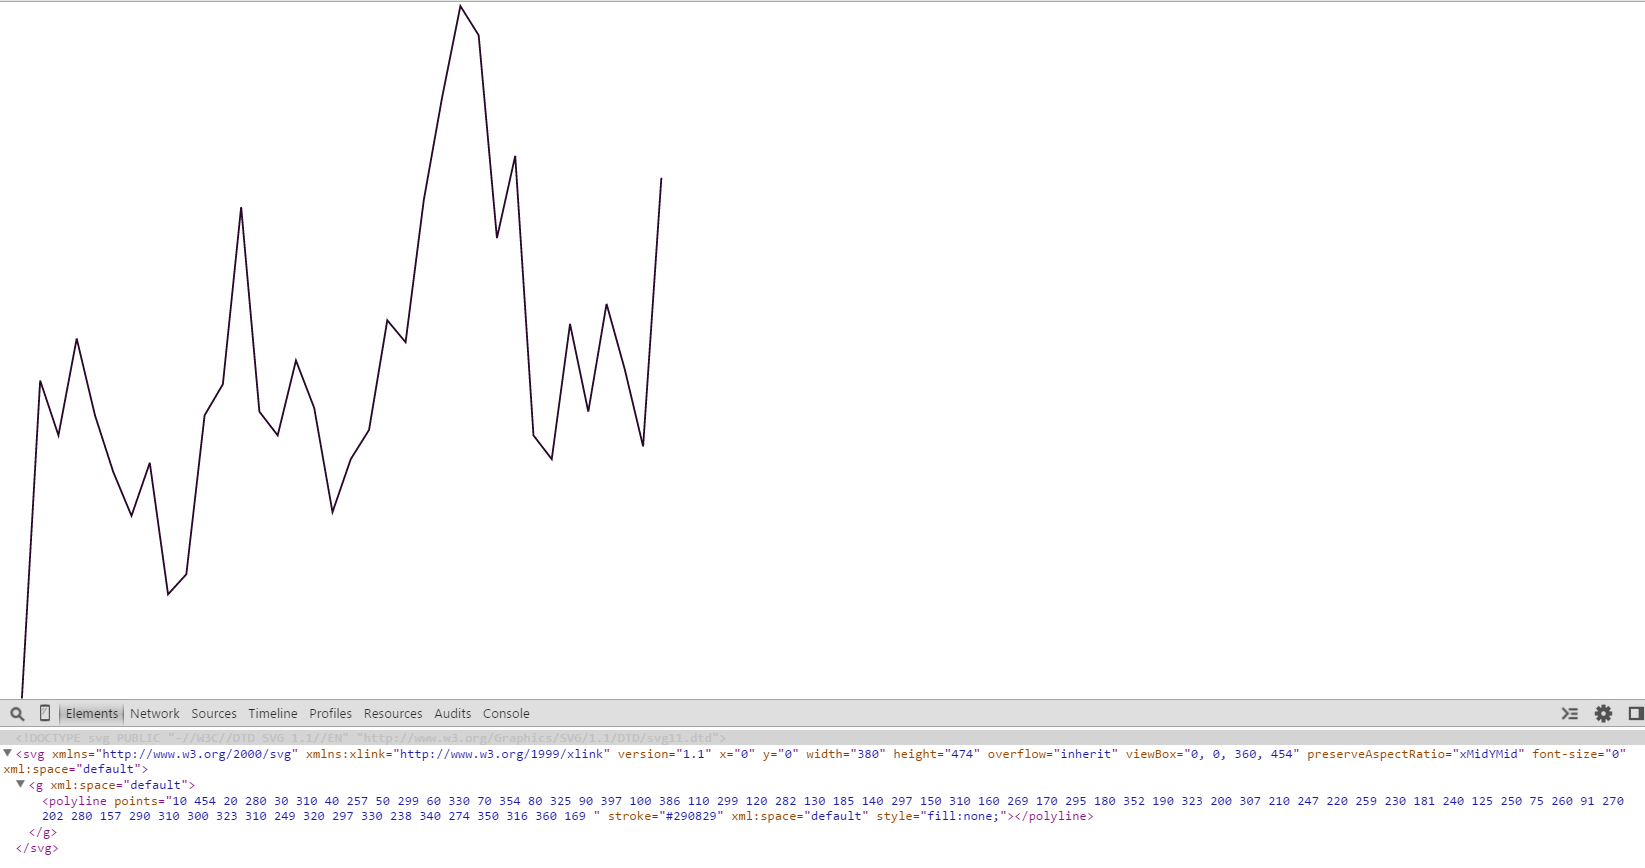This screenshot has height=868, width=1645.
Task: Switch to the Elements tab
Action: pyautogui.click(x=92, y=714)
